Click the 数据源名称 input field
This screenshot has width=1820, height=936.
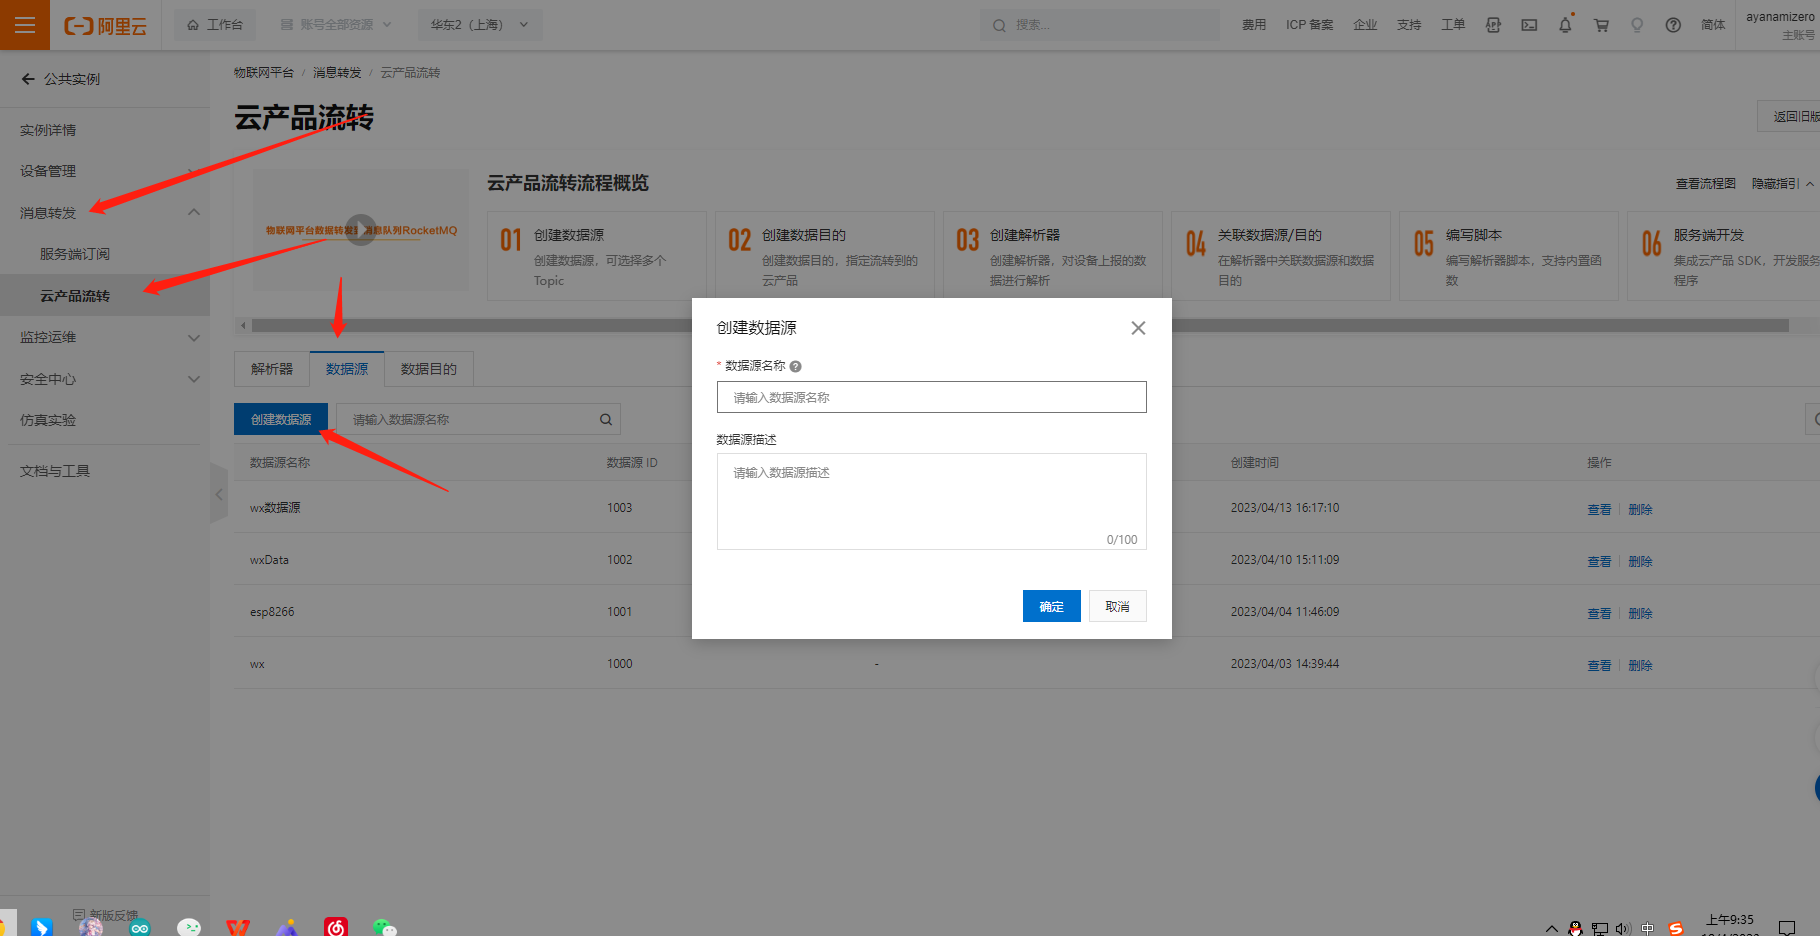tap(931, 397)
